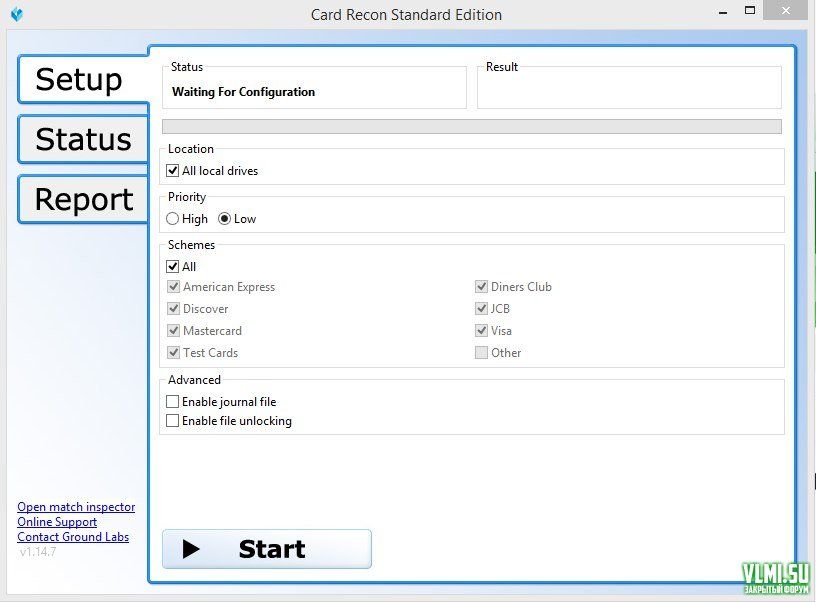Click the Mastercard scheme checkbox
The height and width of the screenshot is (602, 816).
coord(174,331)
